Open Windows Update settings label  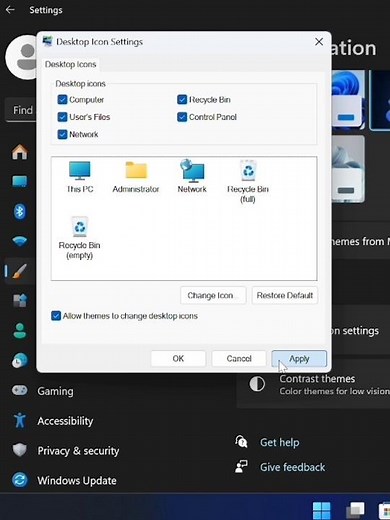coord(77,480)
